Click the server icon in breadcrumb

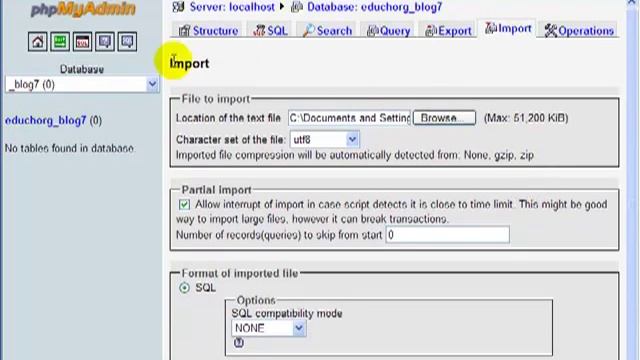[x=178, y=7]
